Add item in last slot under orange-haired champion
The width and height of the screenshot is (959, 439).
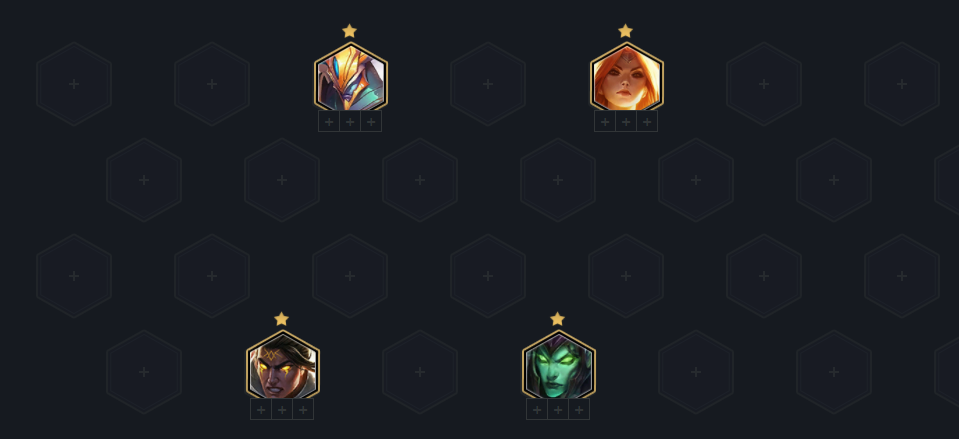(647, 122)
